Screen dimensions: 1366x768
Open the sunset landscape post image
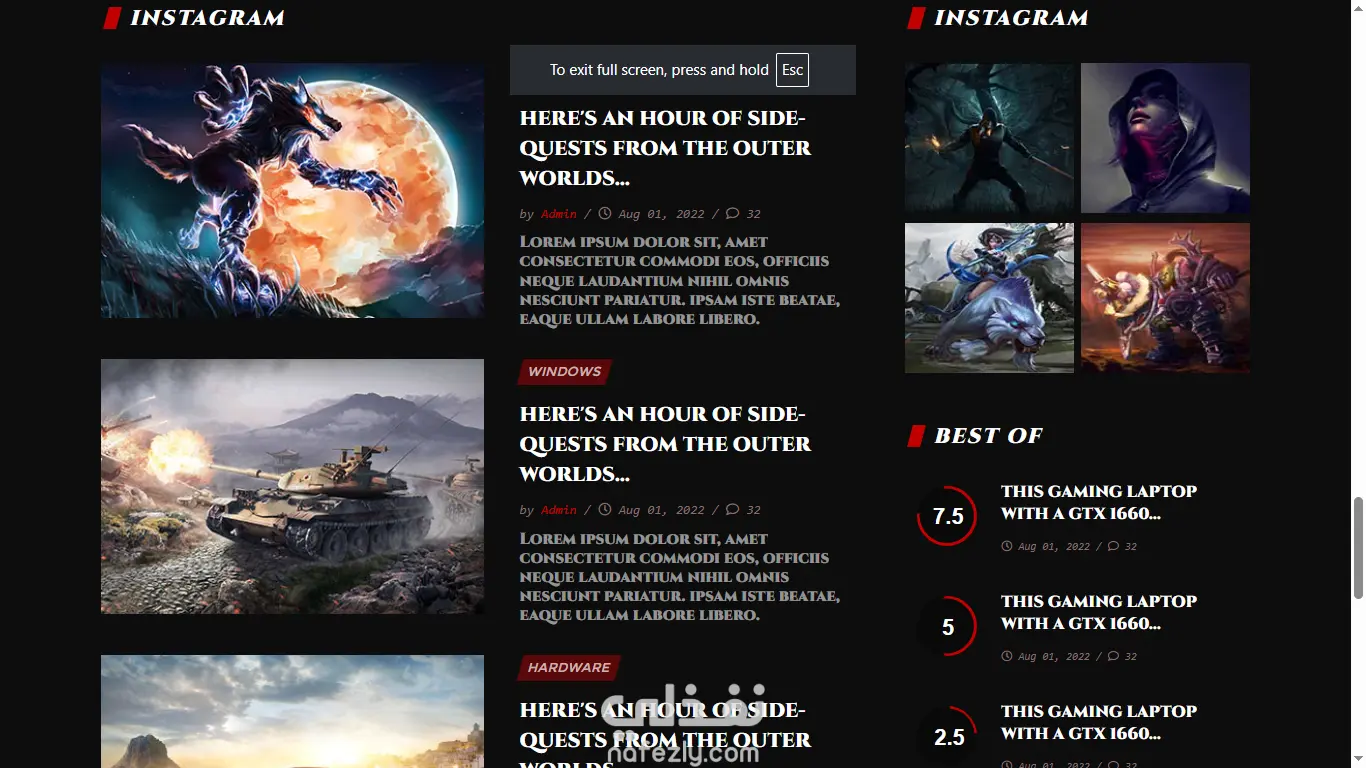coord(292,711)
